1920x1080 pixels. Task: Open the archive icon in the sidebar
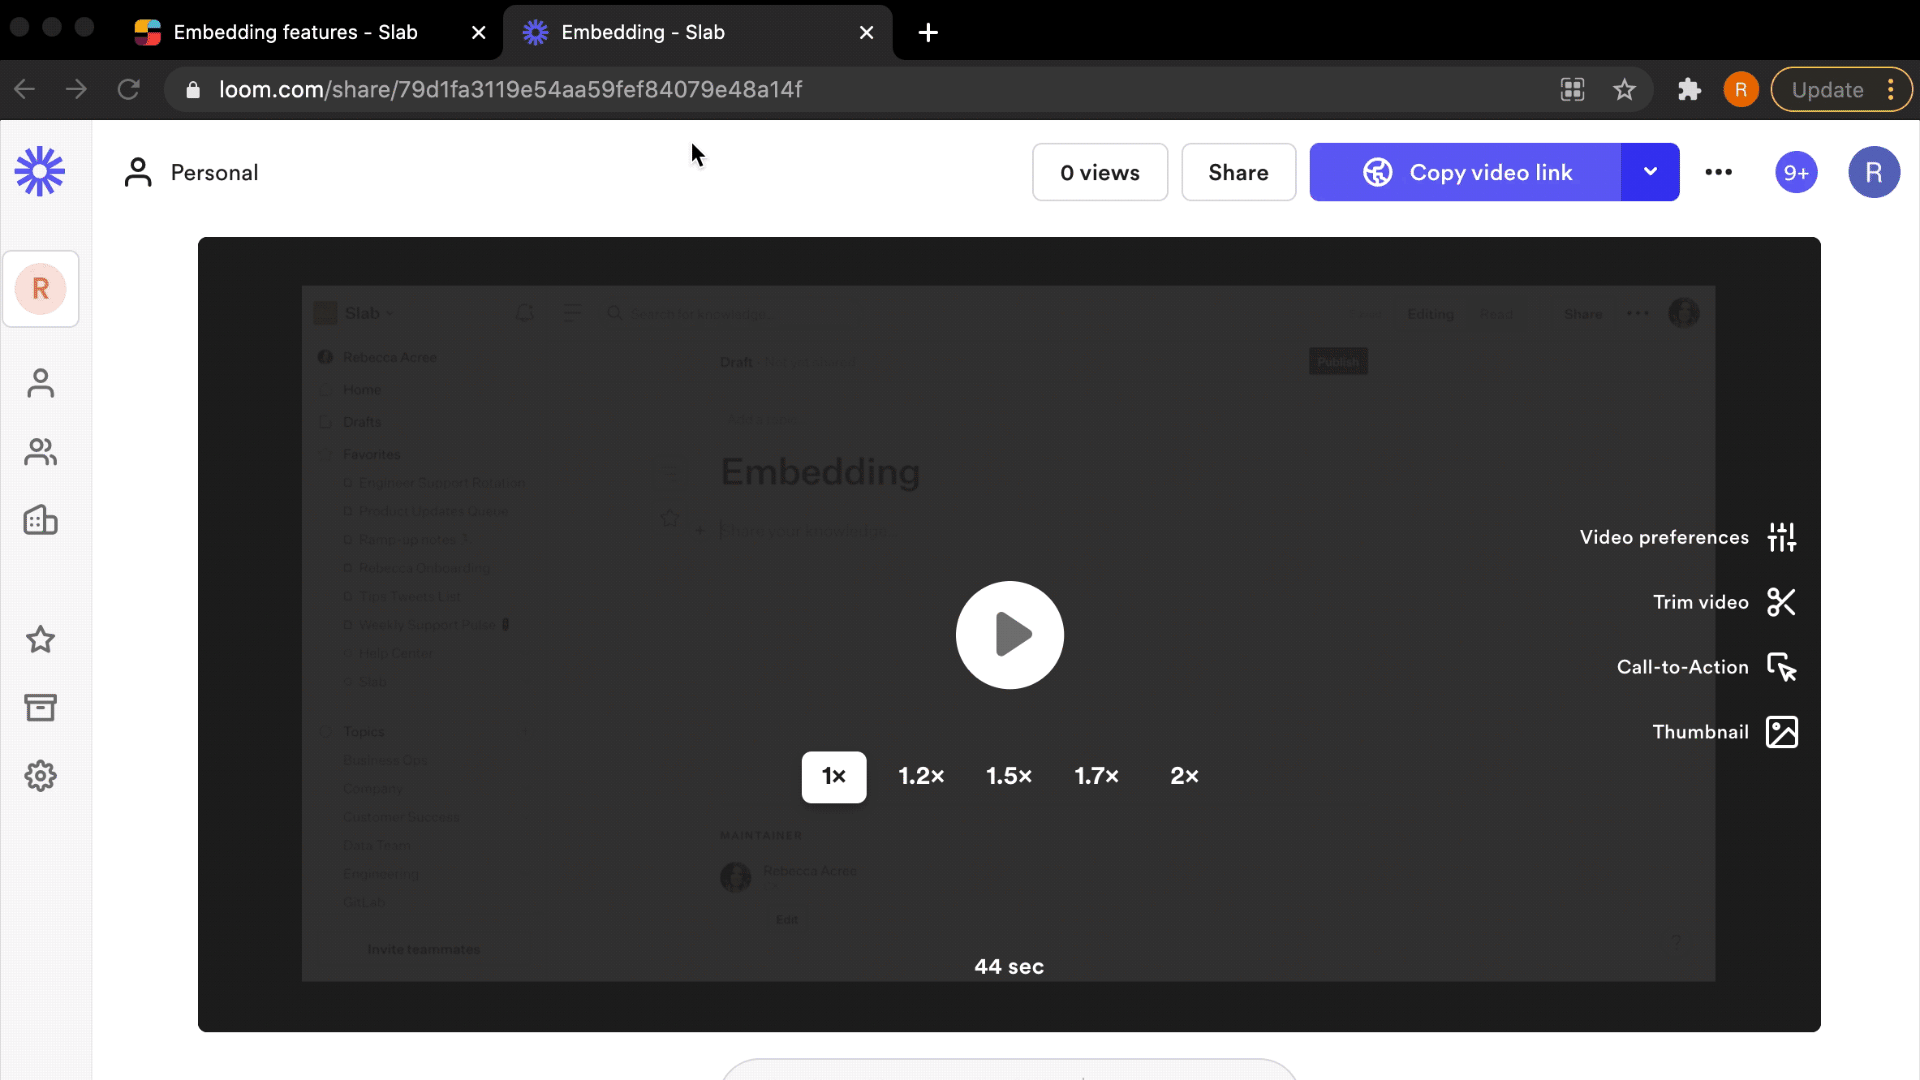40,708
